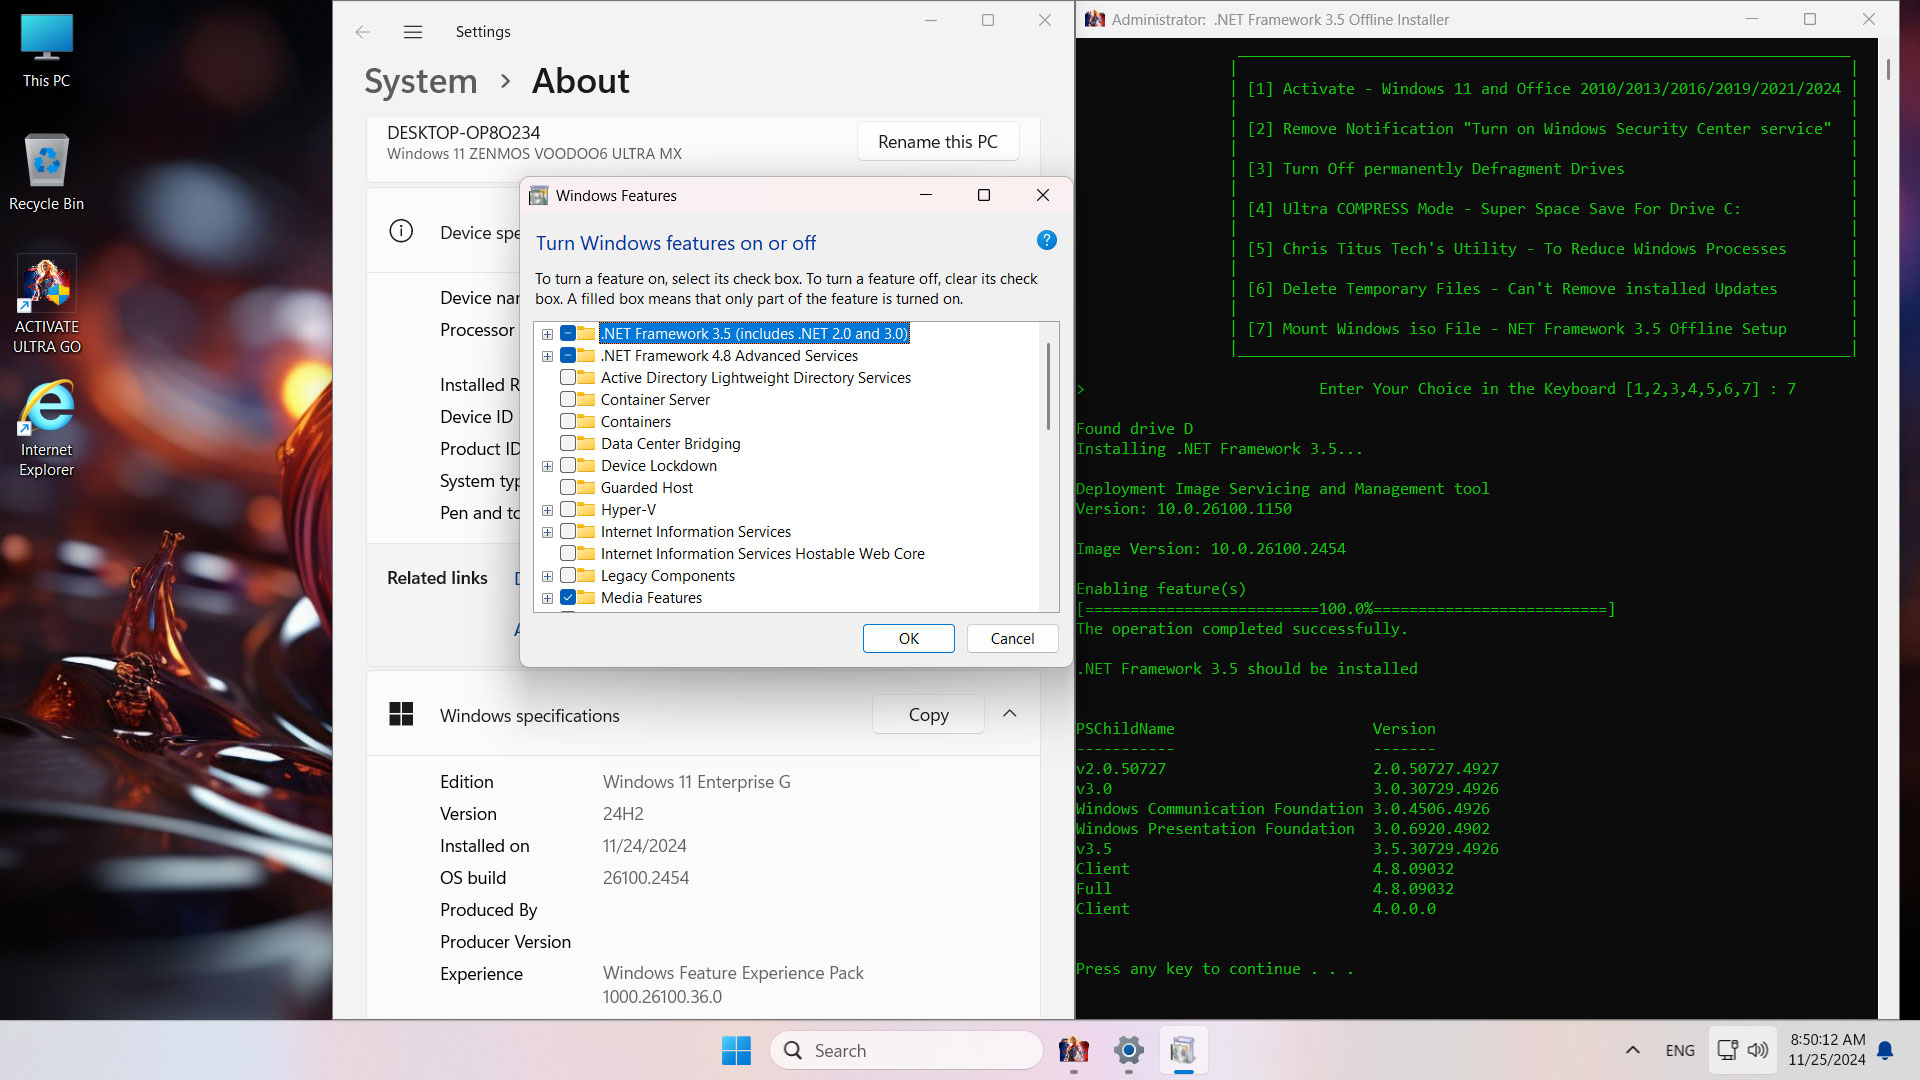Click Rename this PC button
1920x1080 pixels.
[x=938, y=142]
